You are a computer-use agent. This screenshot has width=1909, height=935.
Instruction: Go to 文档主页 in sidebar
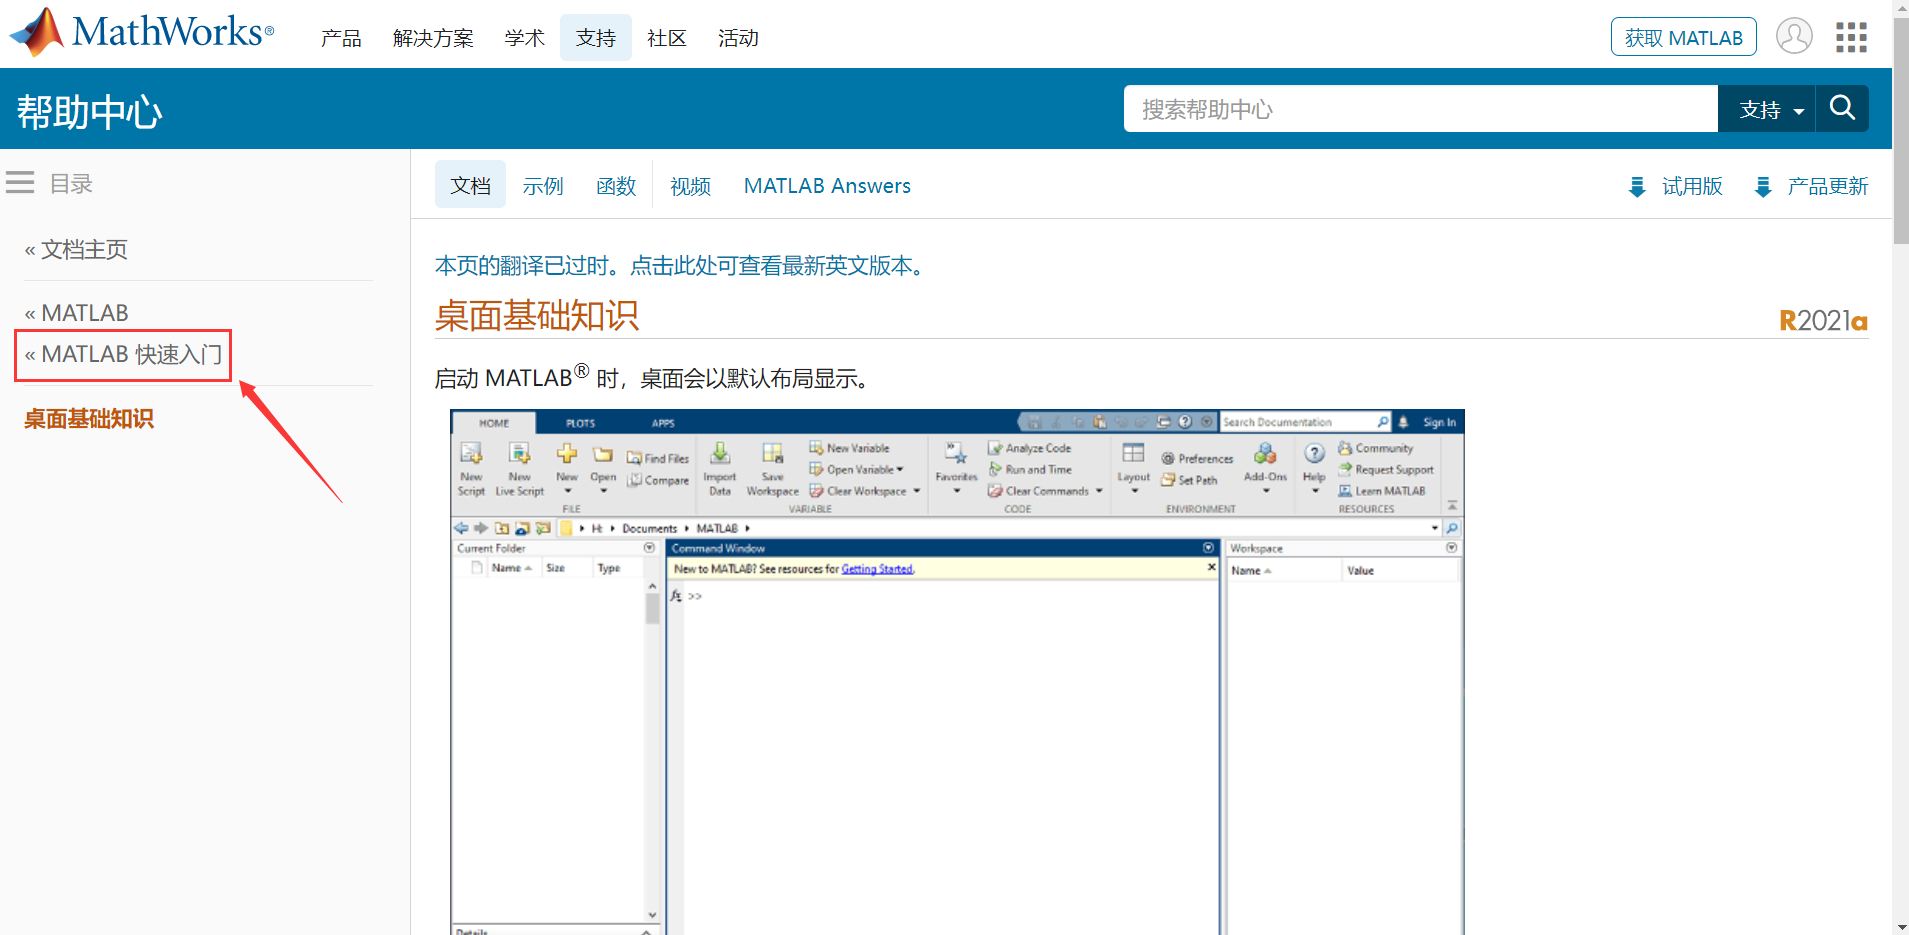[x=76, y=249]
